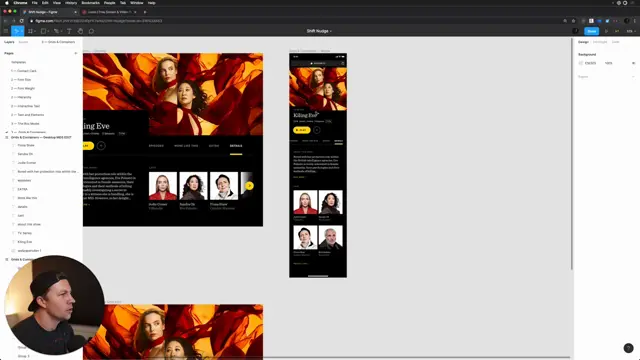Switch to the second Chrome tab
This screenshot has width=640, height=360.
[x=109, y=12]
